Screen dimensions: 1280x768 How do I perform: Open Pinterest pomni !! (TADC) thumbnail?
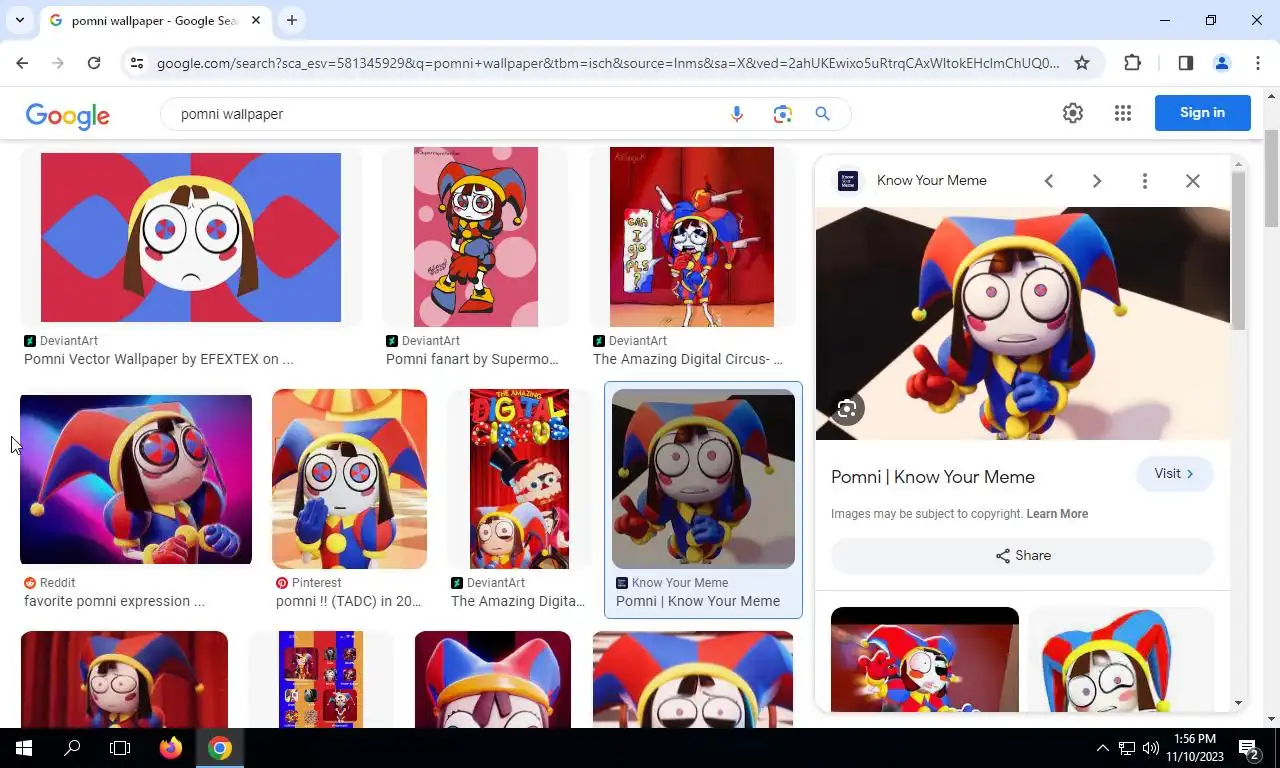click(x=349, y=479)
